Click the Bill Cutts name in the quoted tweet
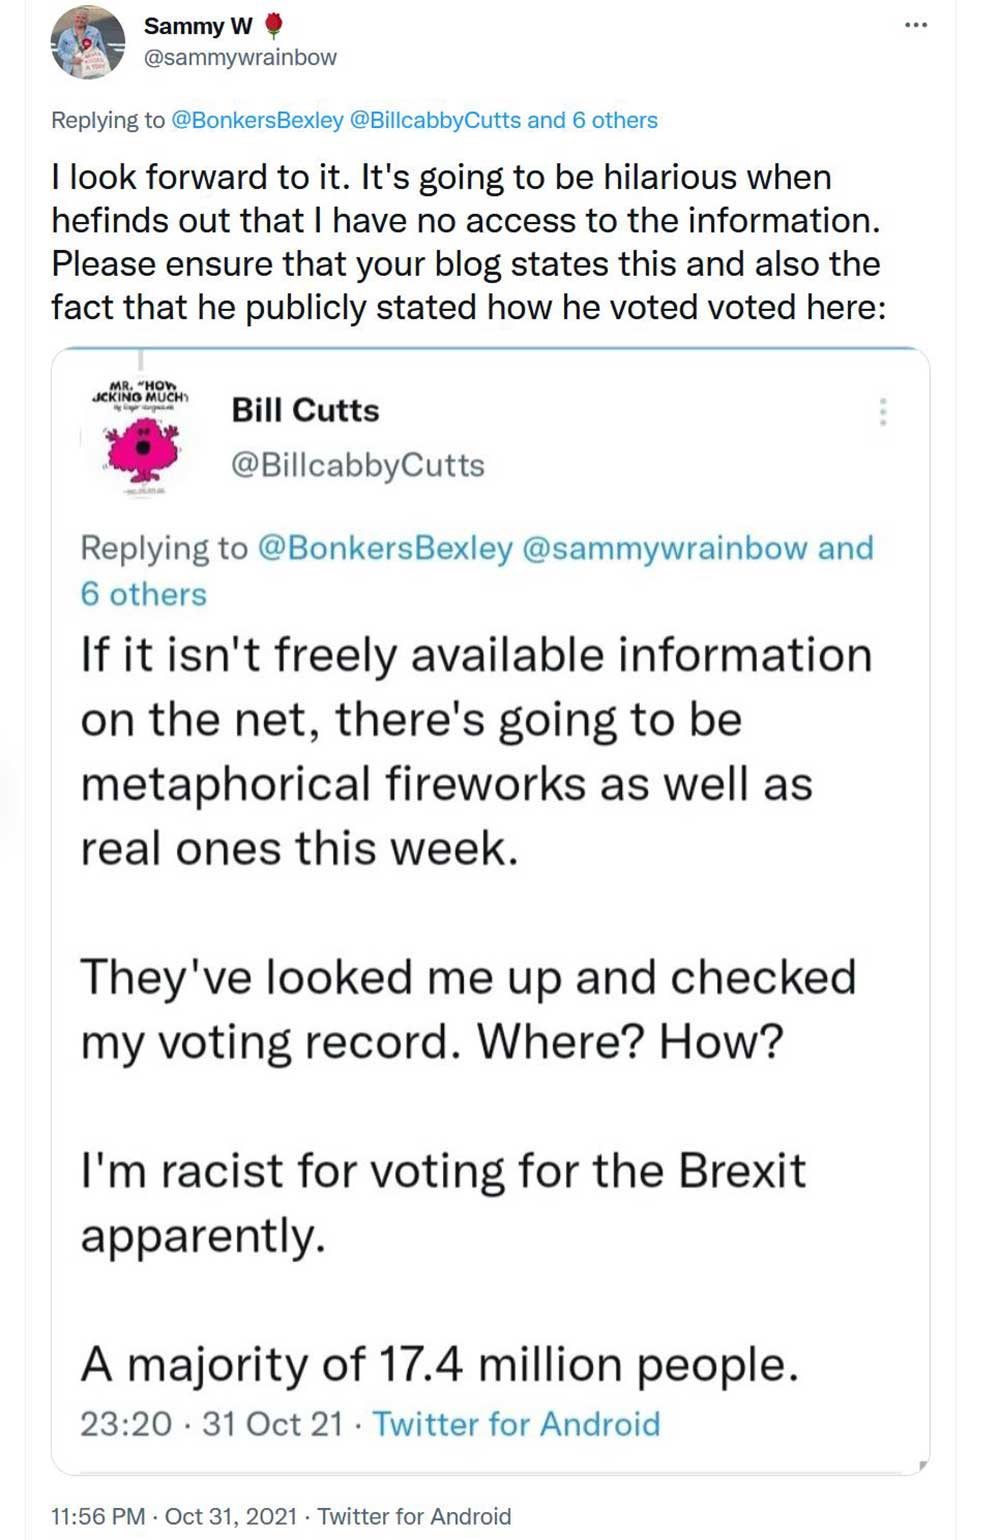The image size is (1000, 1540). 305,410
